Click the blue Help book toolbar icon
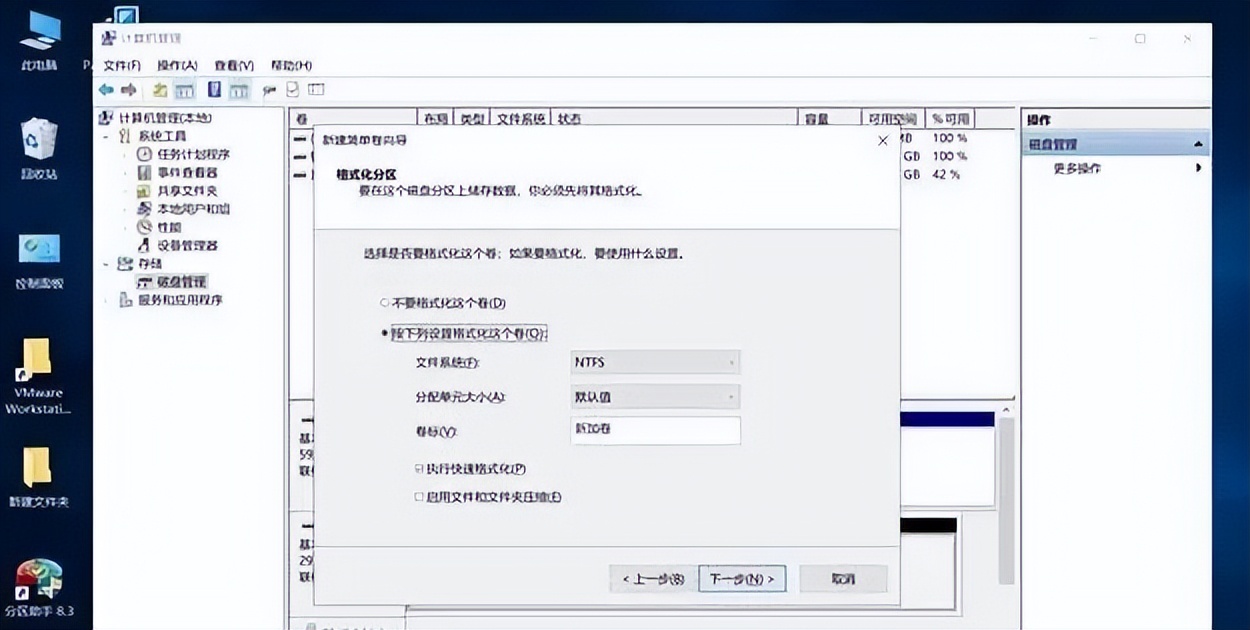Image resolution: width=1250 pixels, height=630 pixels. click(x=214, y=90)
